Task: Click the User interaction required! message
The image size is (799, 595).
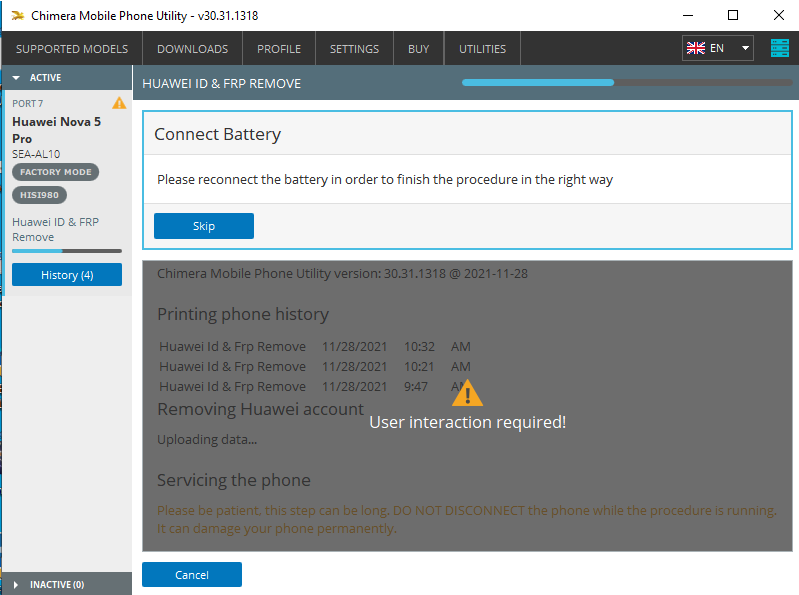Action: 467,422
